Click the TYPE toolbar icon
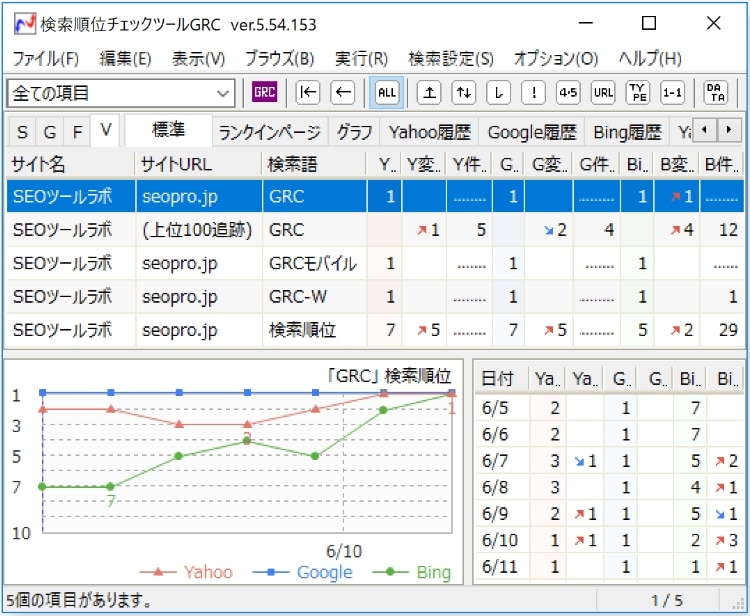 click(637, 93)
